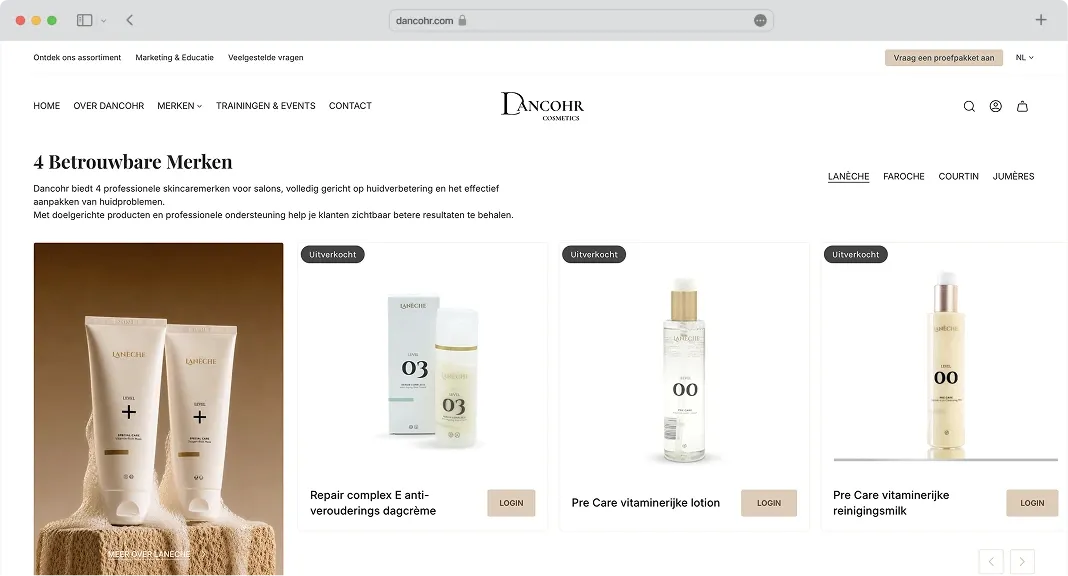The height and width of the screenshot is (576, 1068).
Task: Select the Lanèche brand tab
Action: [x=849, y=176]
